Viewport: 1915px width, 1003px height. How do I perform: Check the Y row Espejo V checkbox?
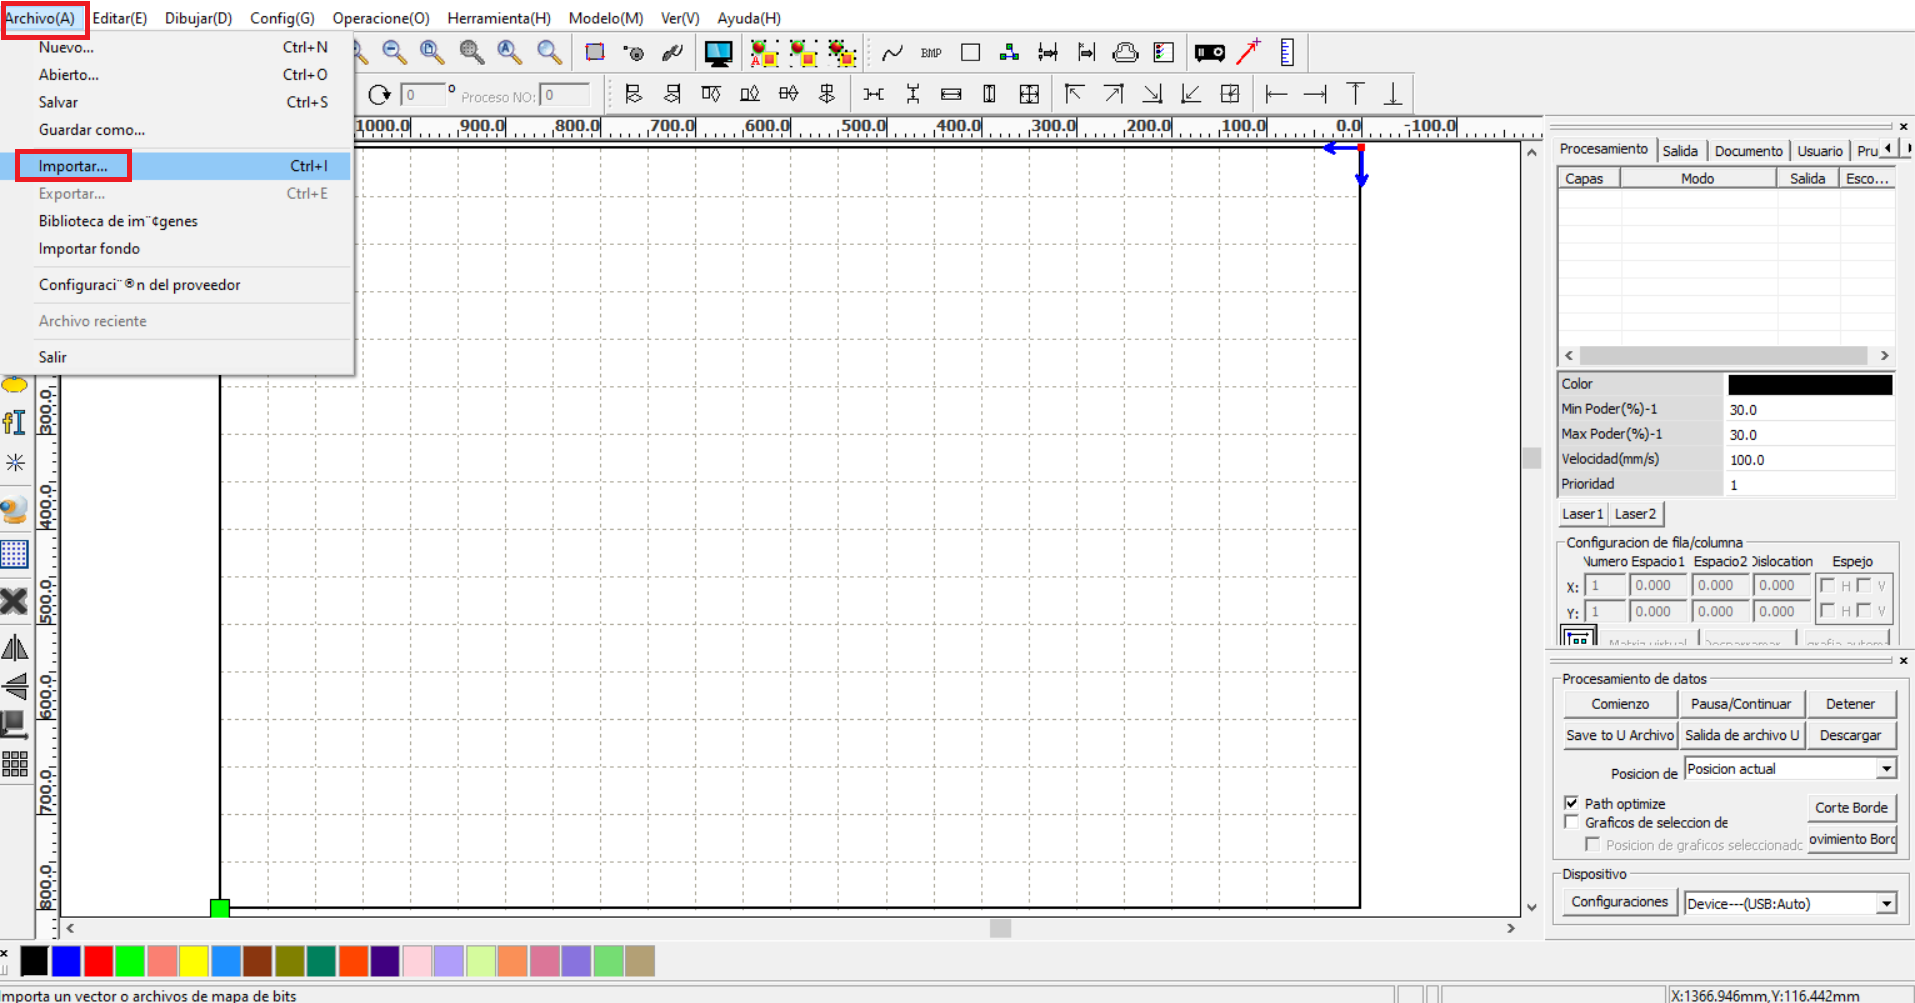coord(1864,611)
